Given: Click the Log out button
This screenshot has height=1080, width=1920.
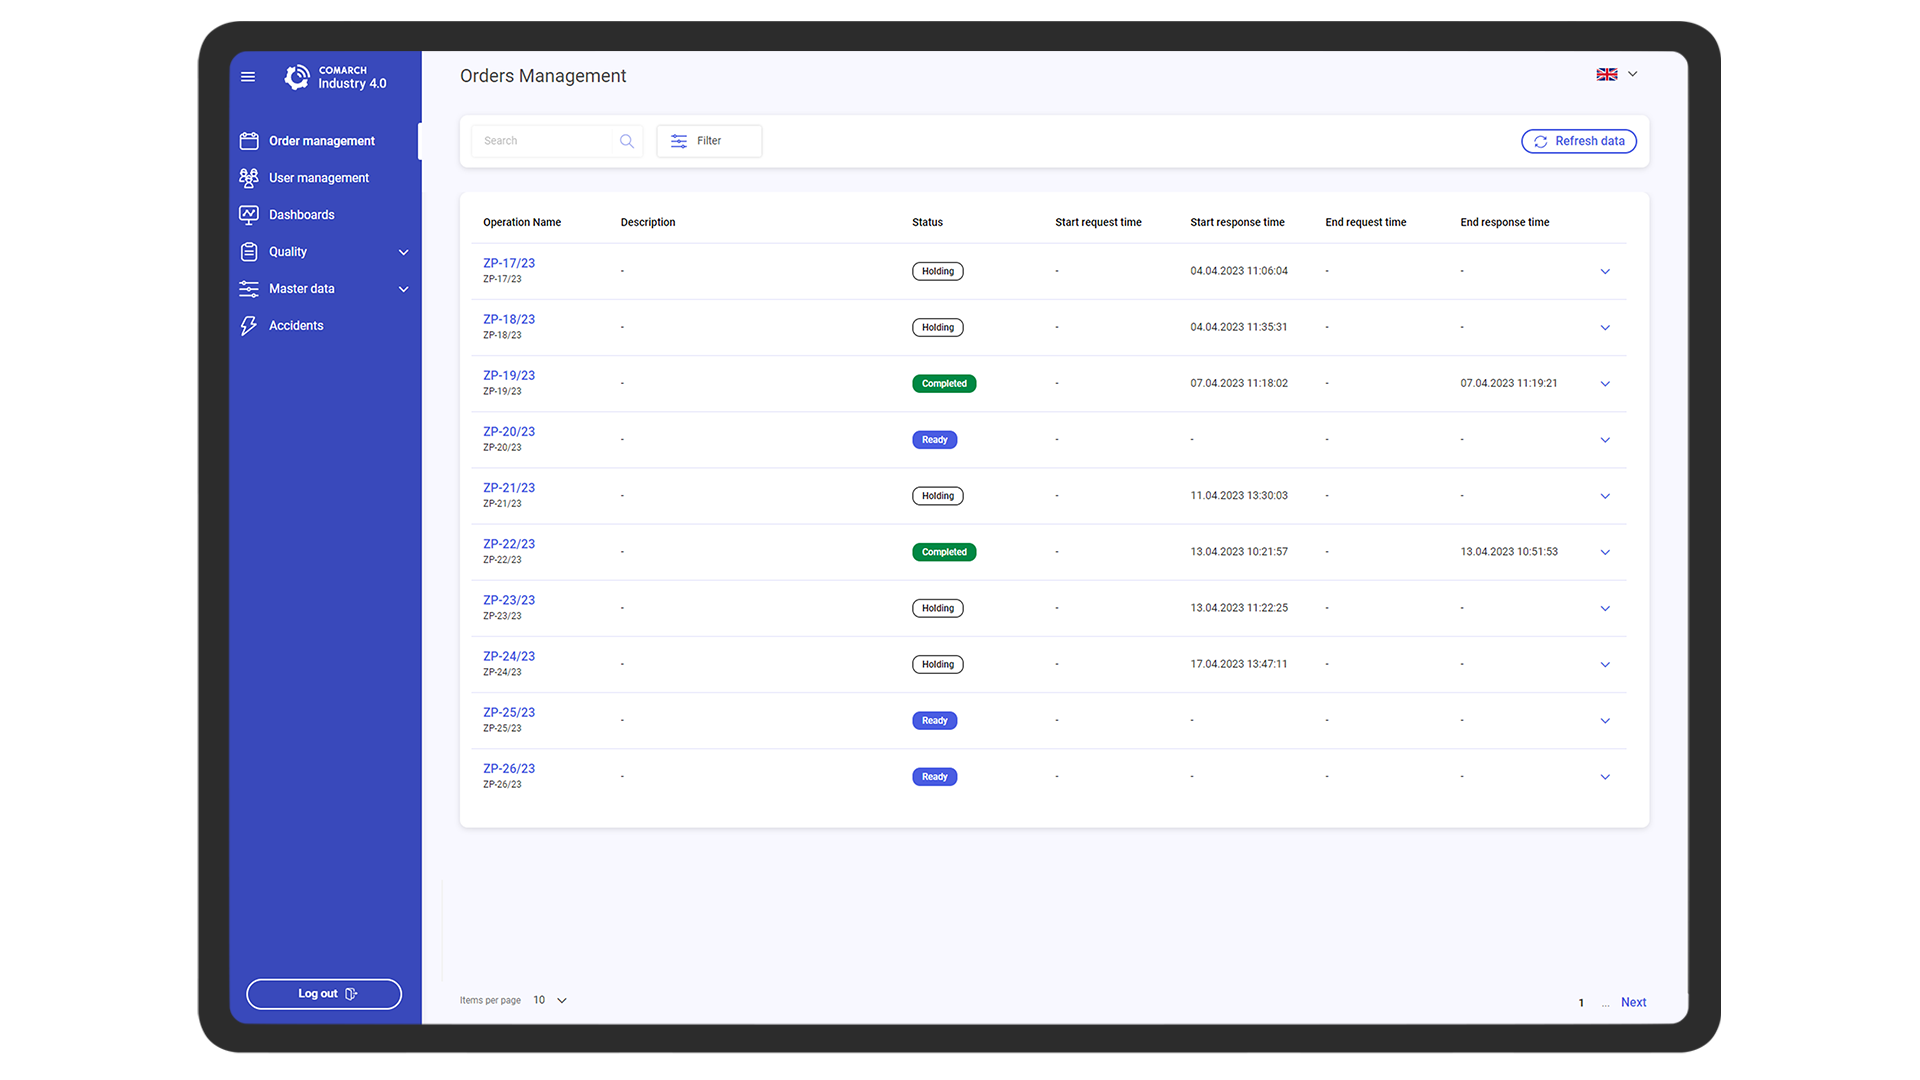Looking at the screenshot, I should coord(324,994).
